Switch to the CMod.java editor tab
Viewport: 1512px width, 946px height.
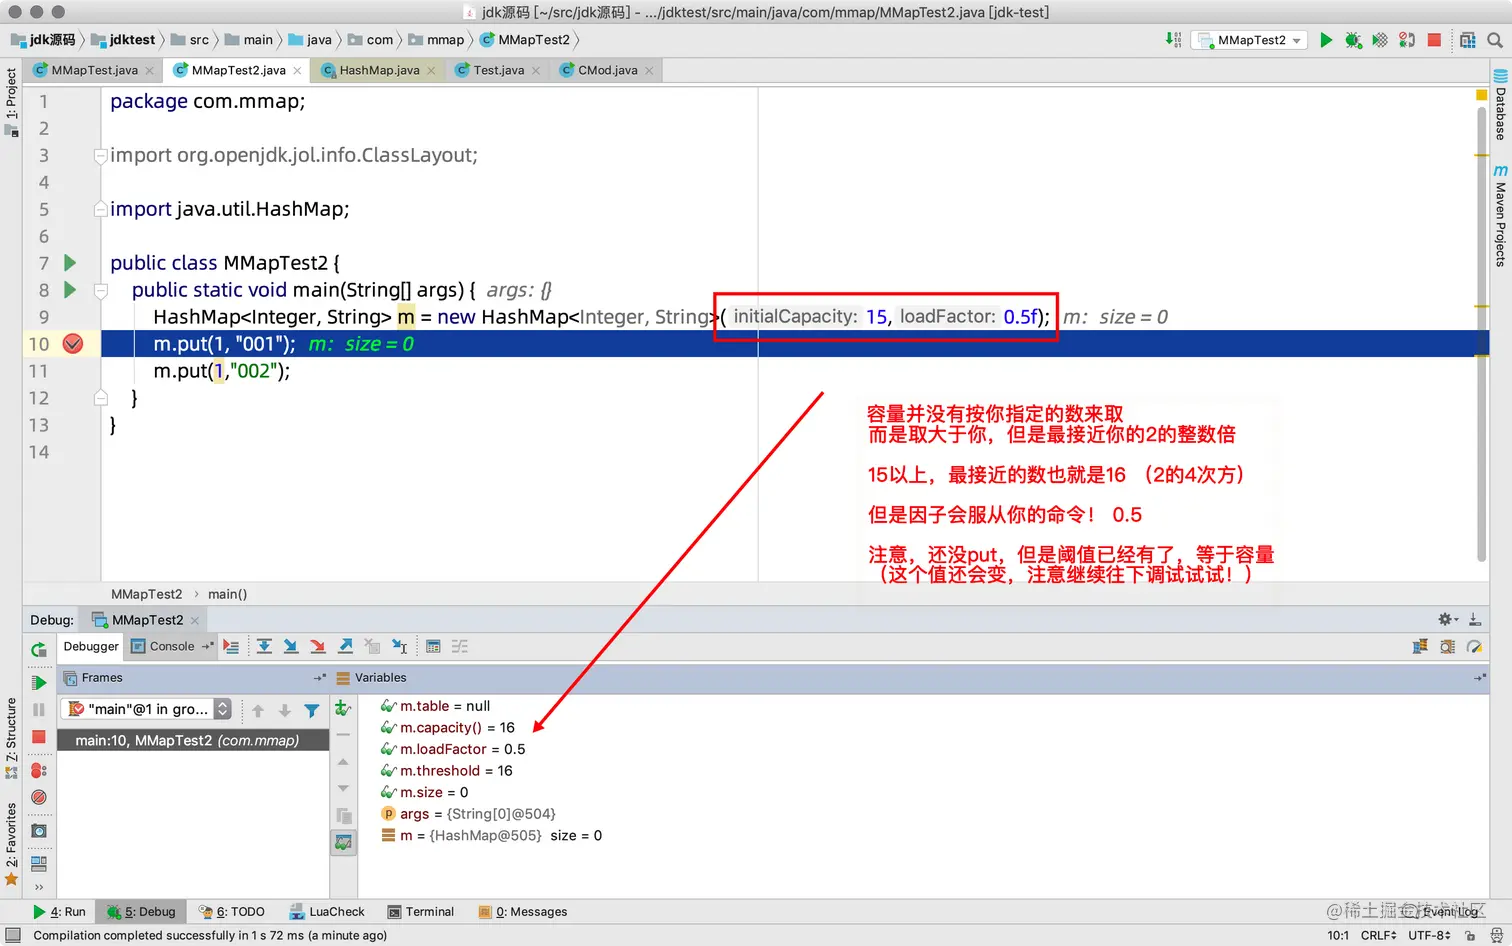(x=607, y=70)
